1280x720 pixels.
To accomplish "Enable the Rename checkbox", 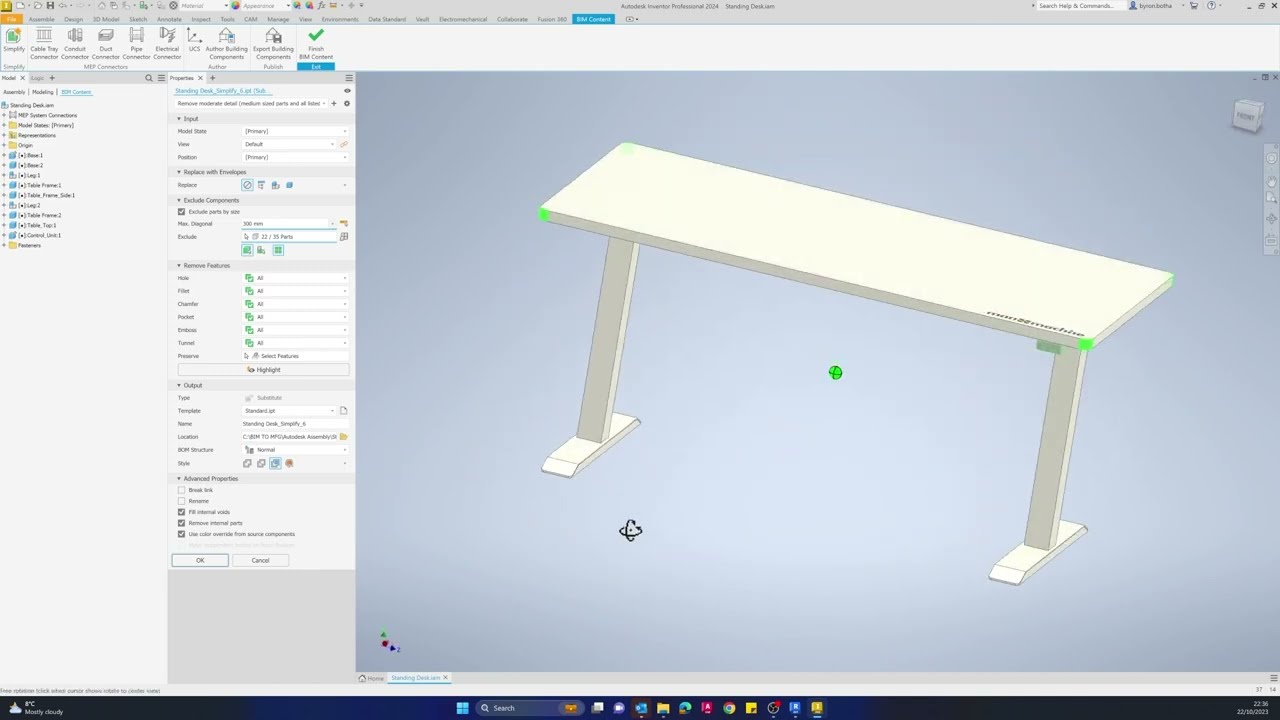I will click(182, 501).
